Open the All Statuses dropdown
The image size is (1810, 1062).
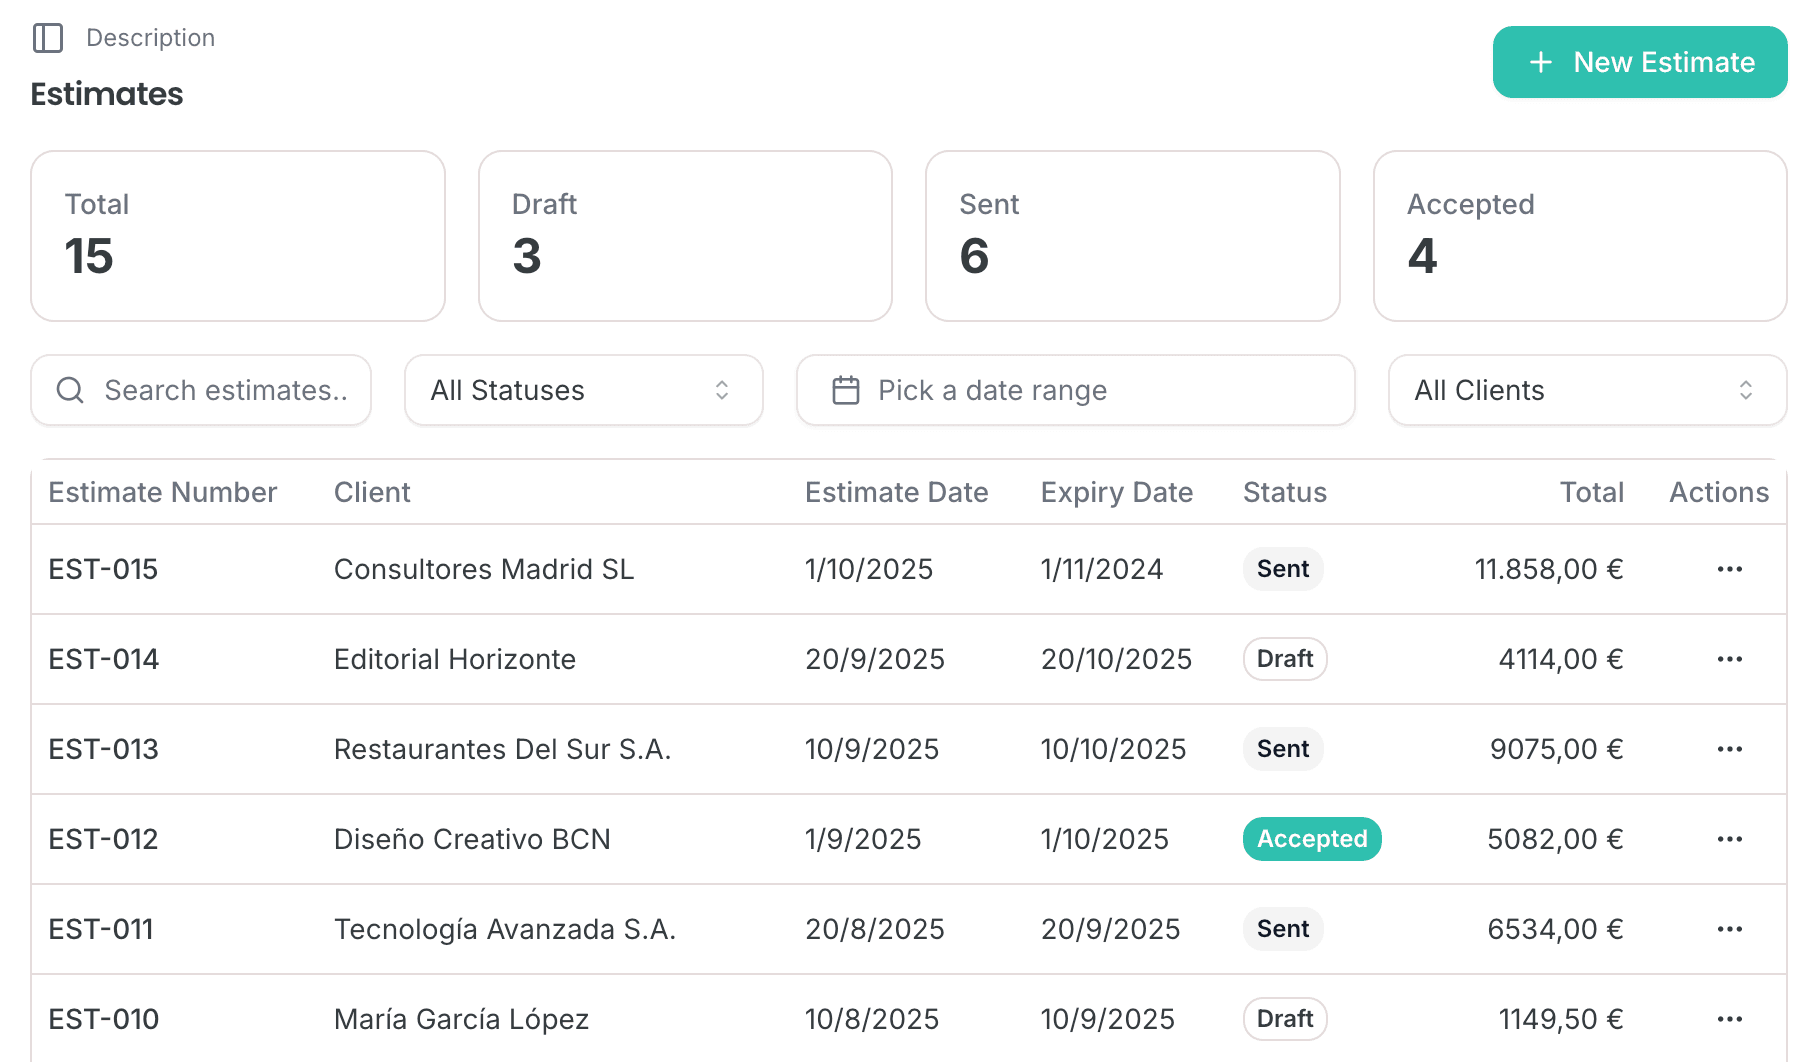coord(583,390)
